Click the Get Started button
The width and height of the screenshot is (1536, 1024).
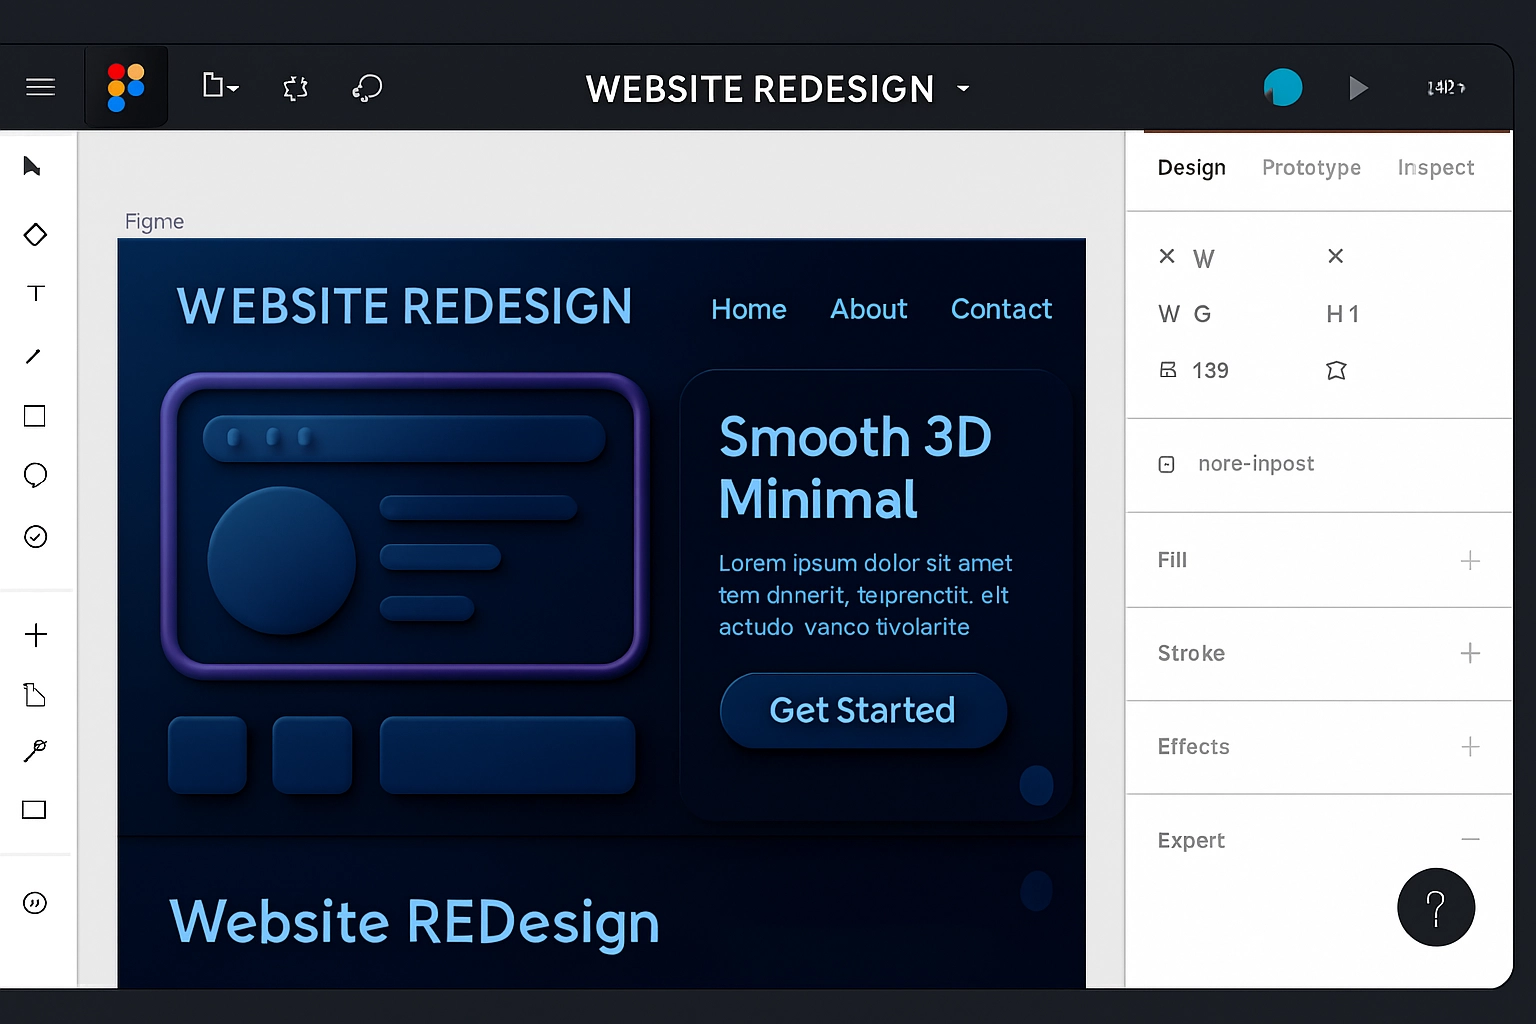coord(862,710)
